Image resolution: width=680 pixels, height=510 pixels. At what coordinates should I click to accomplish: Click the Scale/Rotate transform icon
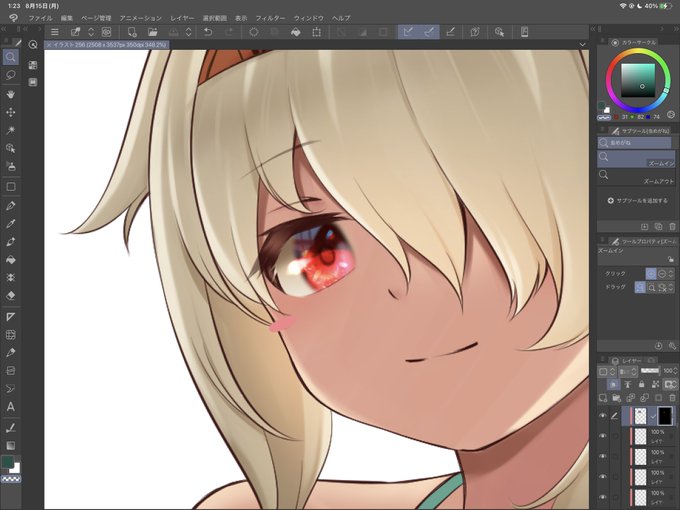point(317,32)
